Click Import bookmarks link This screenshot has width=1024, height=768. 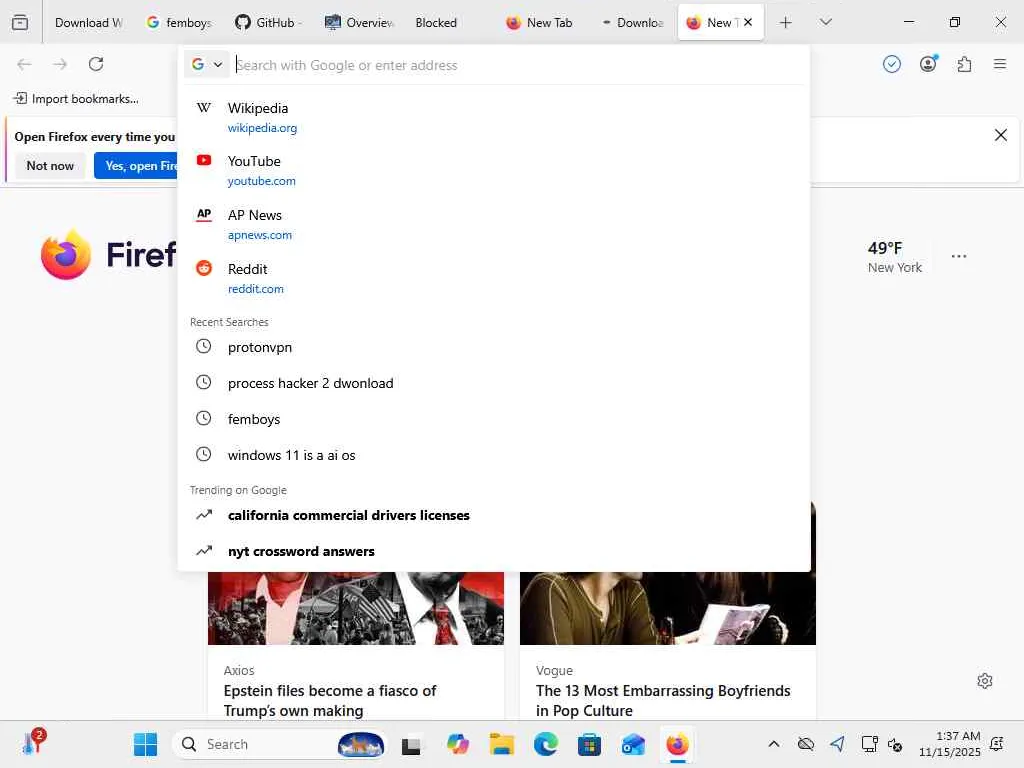[x=76, y=99]
